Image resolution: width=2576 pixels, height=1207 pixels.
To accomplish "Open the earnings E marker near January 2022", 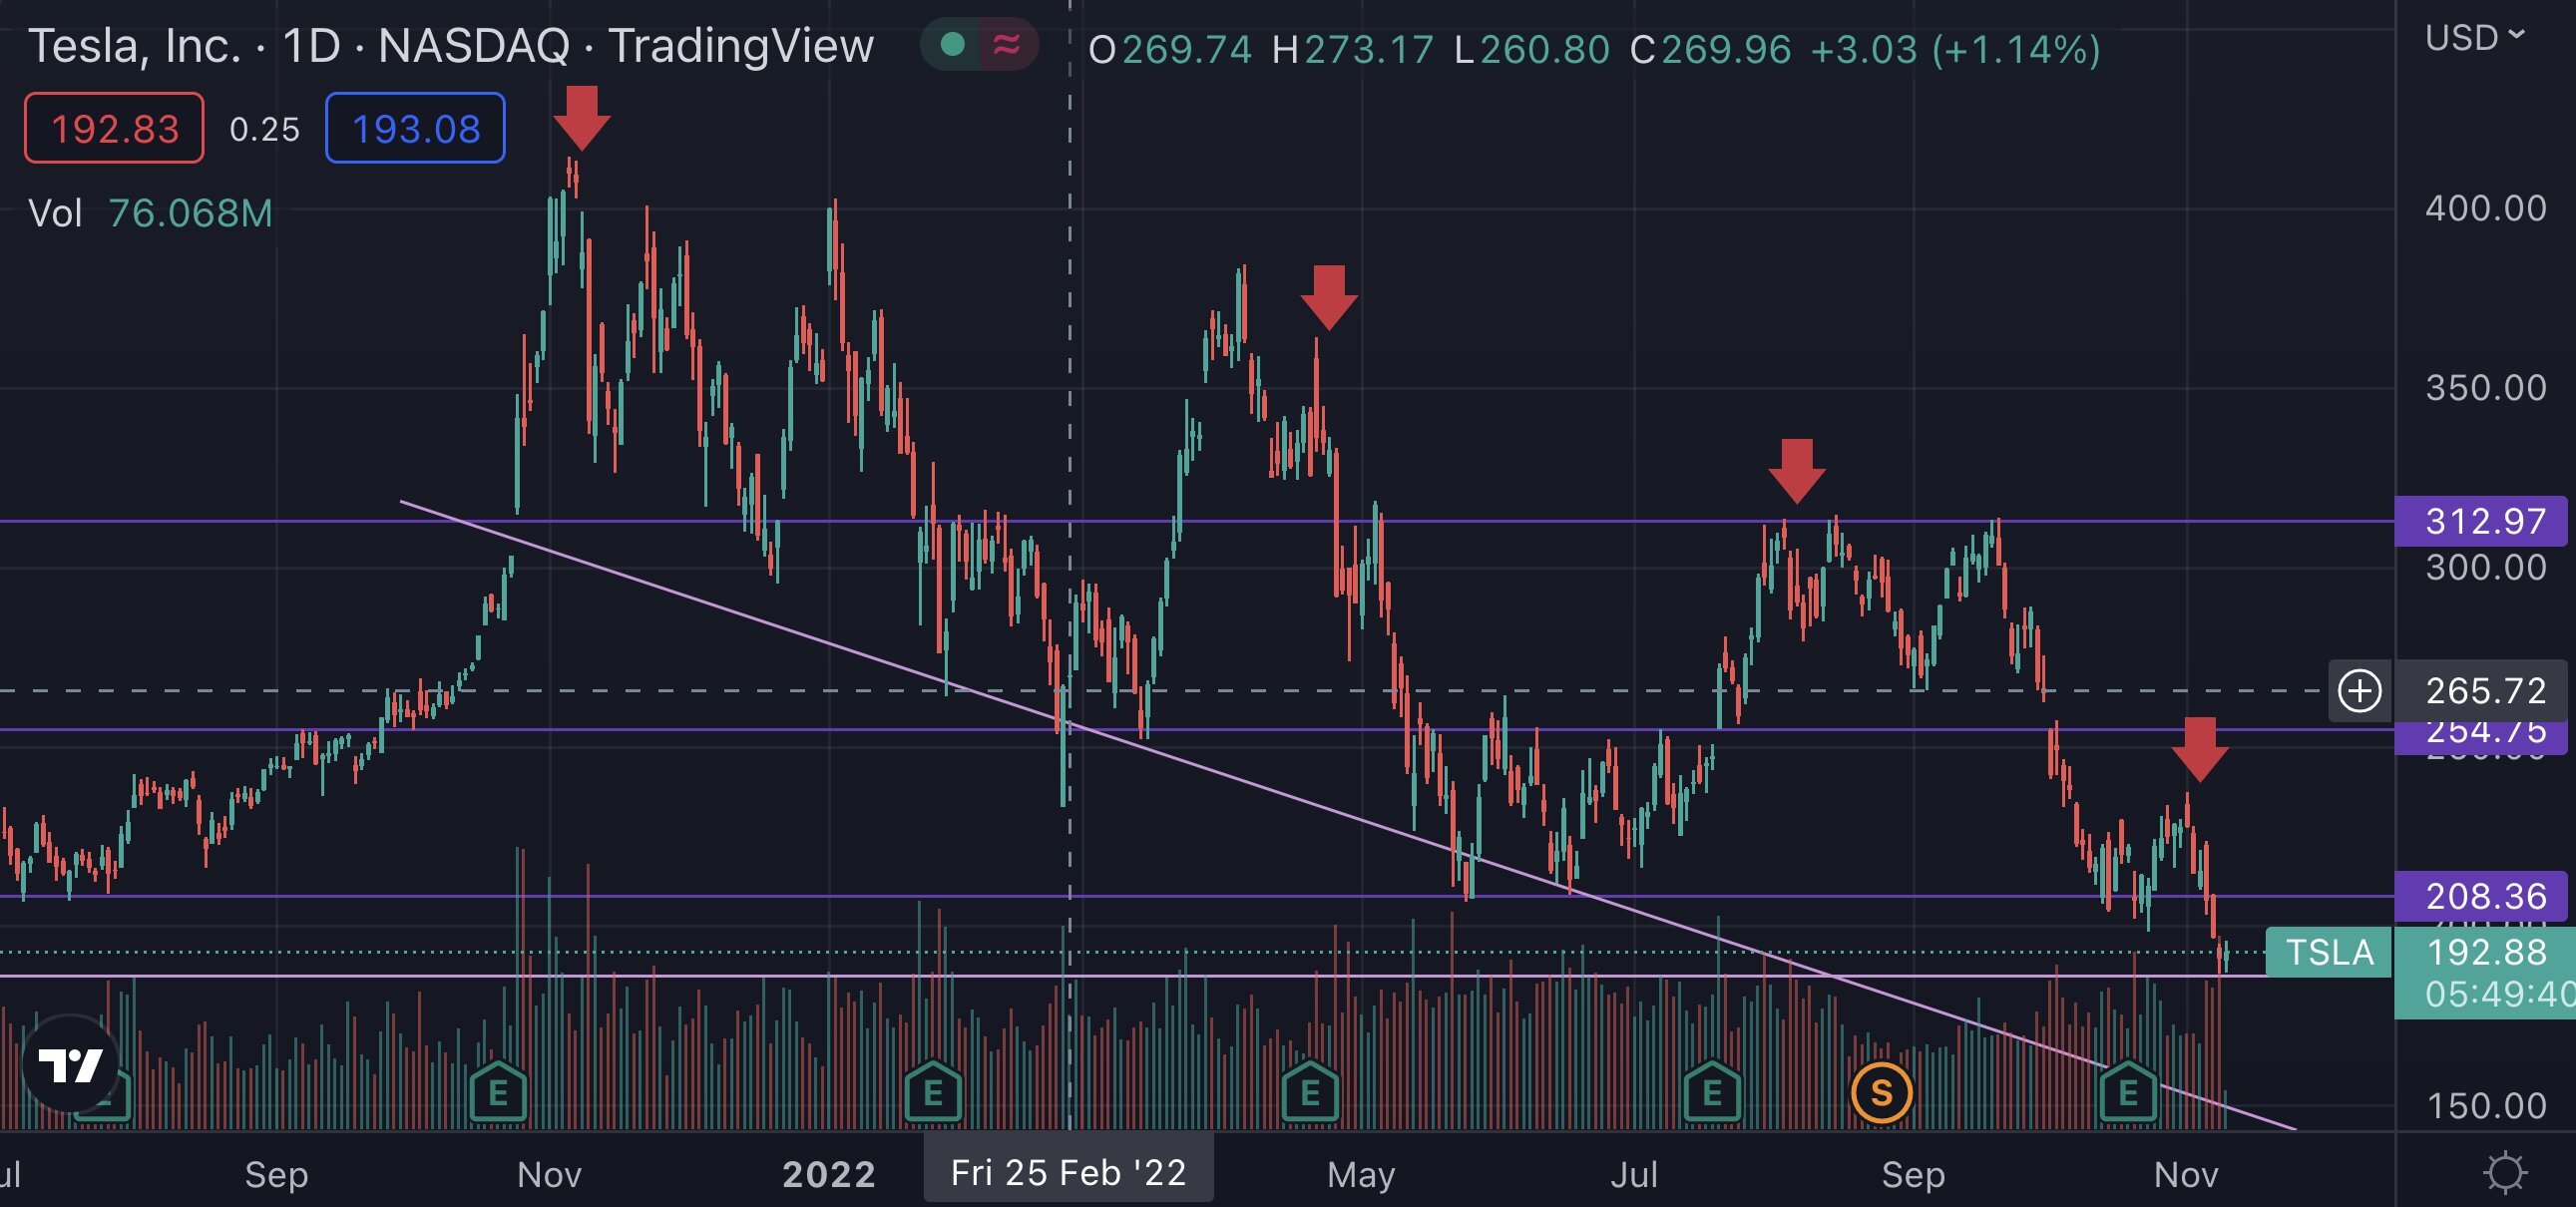I will coord(932,1092).
